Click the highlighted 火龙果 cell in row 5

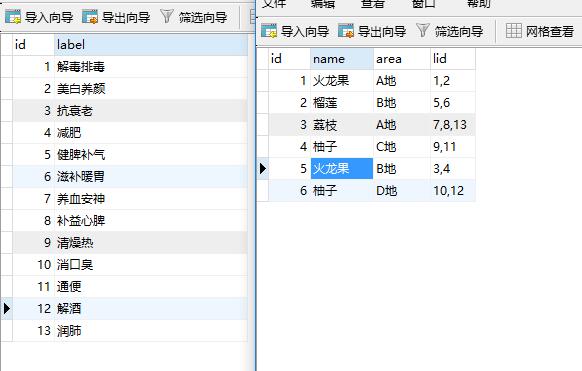pyautogui.click(x=342, y=169)
